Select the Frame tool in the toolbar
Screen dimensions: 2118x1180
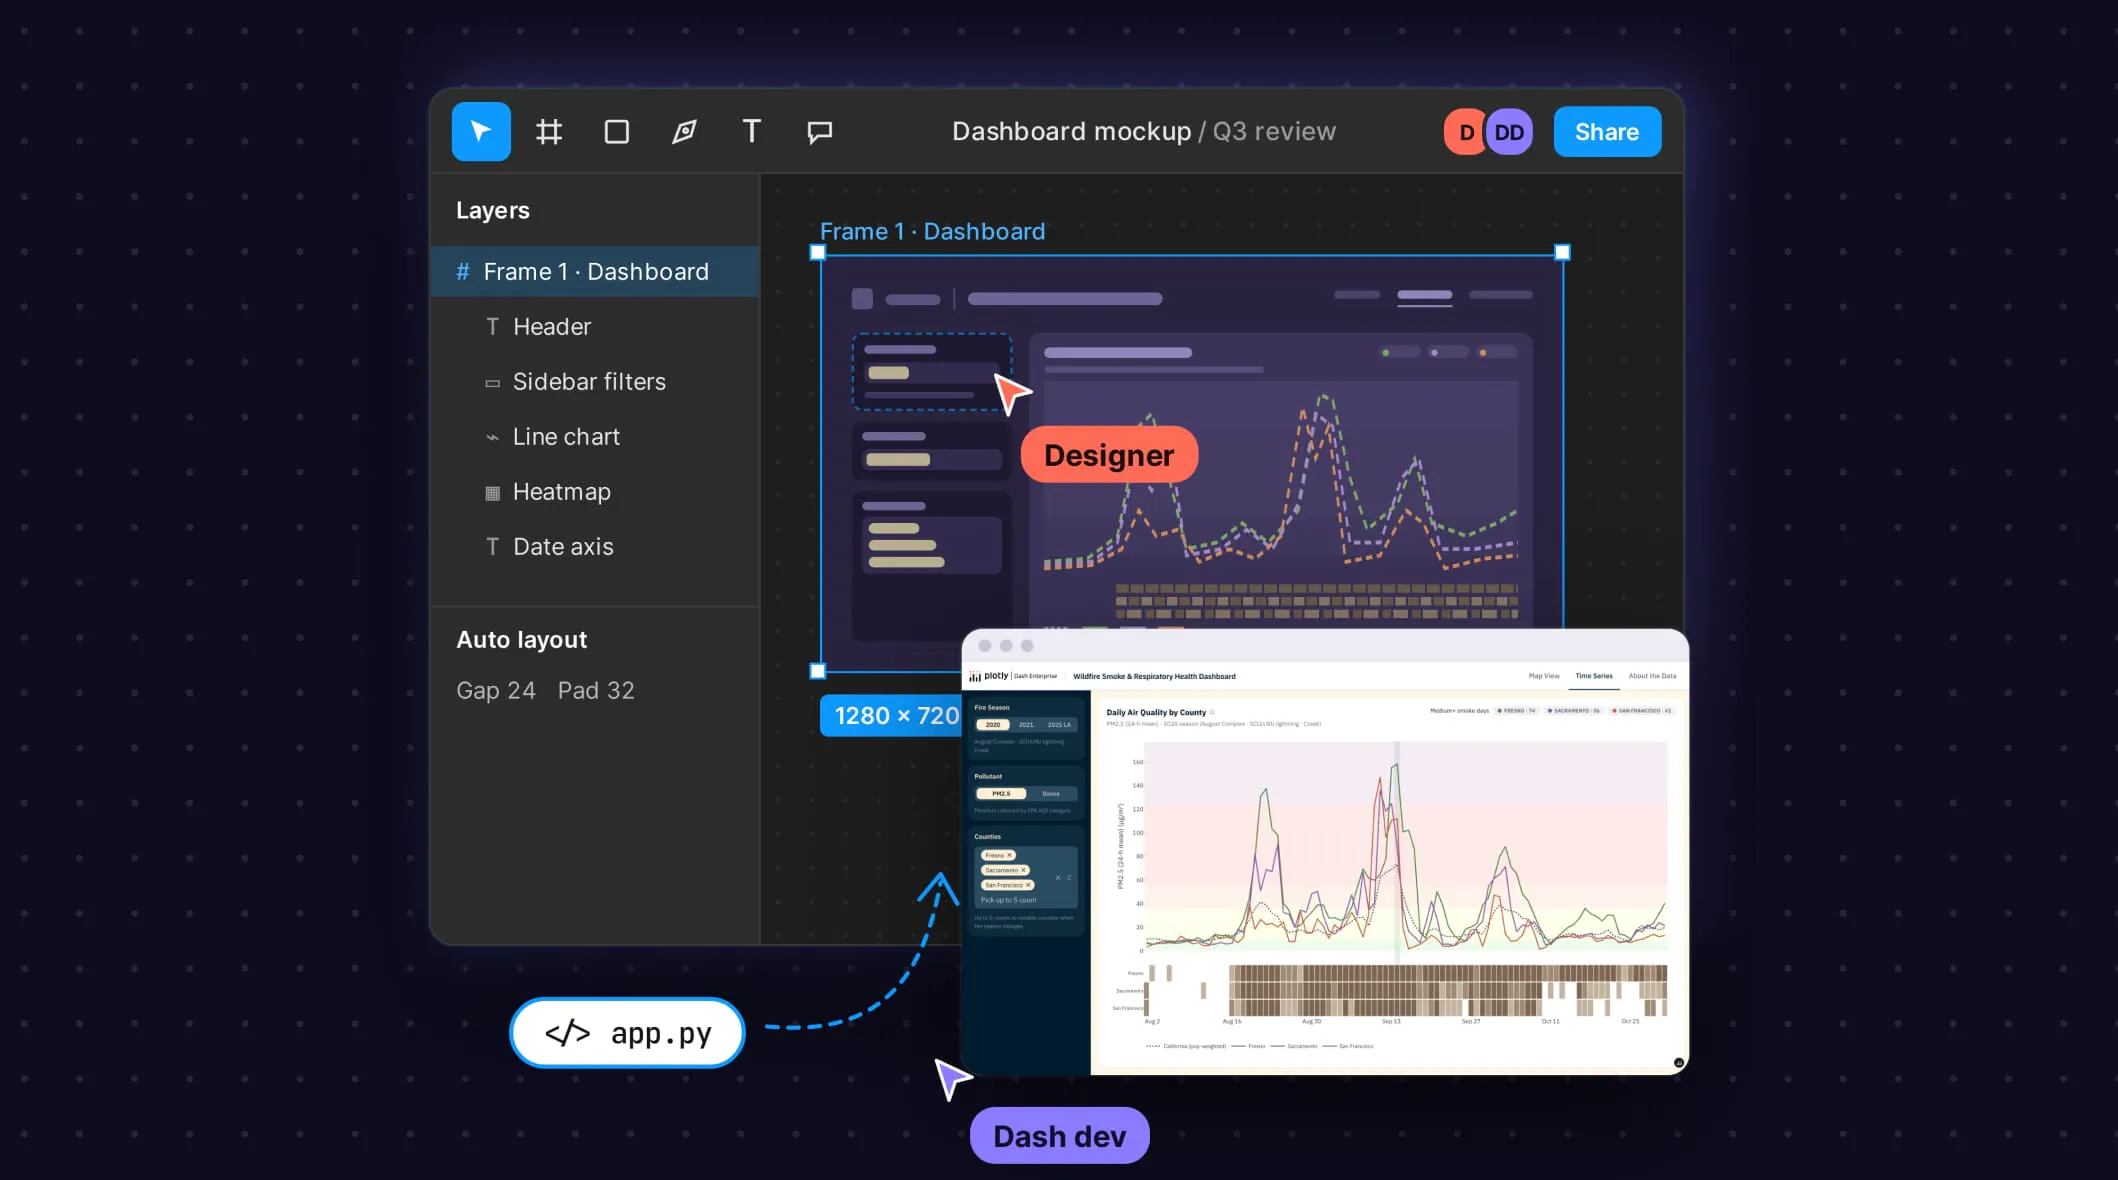[x=549, y=131]
